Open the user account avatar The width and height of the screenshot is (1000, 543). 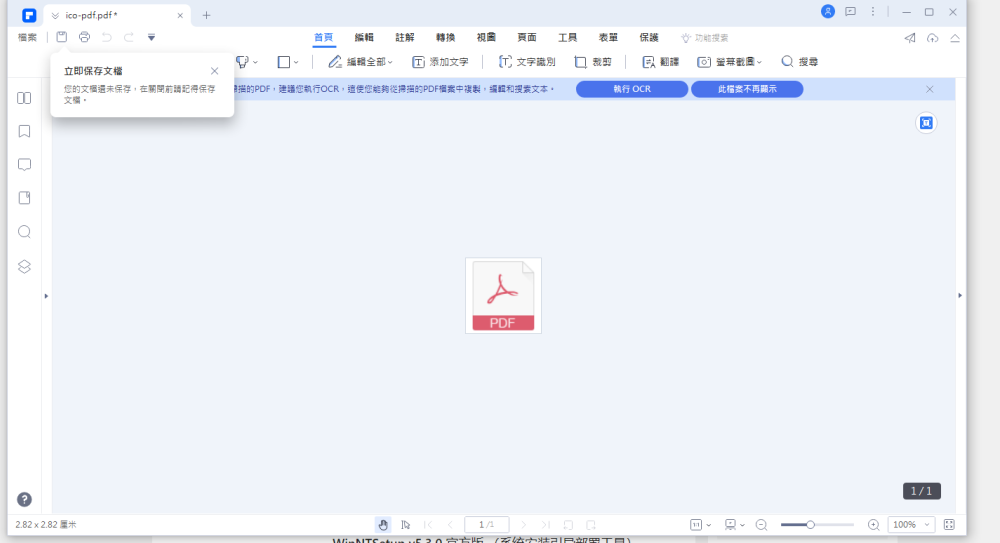tap(828, 11)
